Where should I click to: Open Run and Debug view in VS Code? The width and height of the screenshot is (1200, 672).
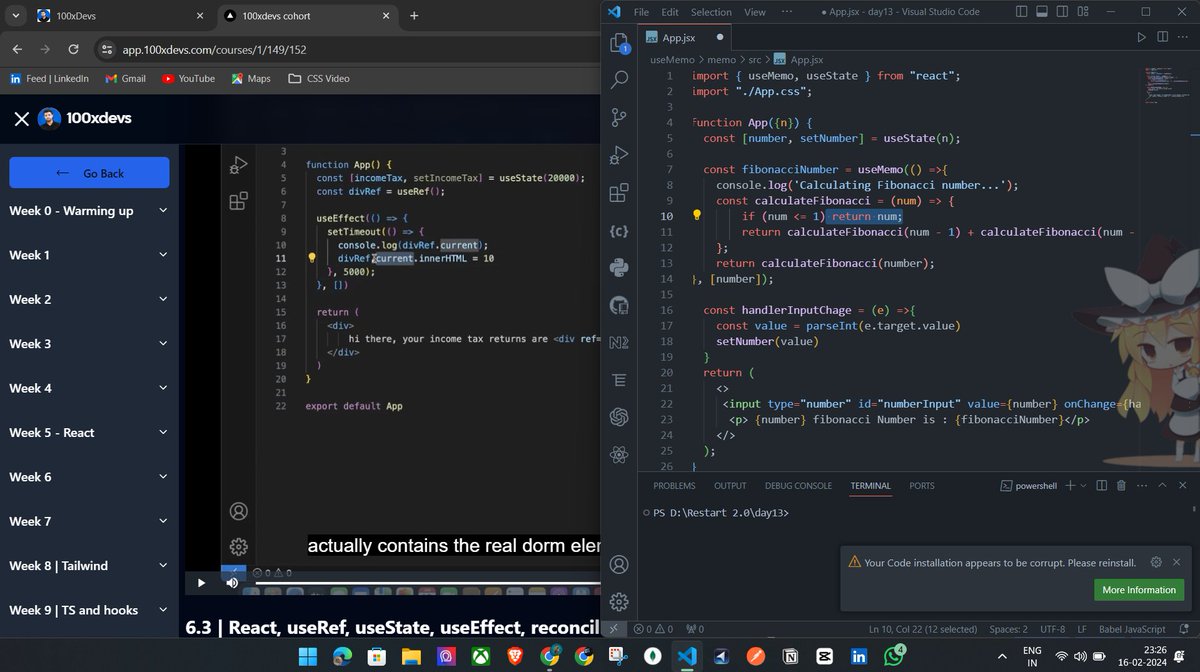619,154
